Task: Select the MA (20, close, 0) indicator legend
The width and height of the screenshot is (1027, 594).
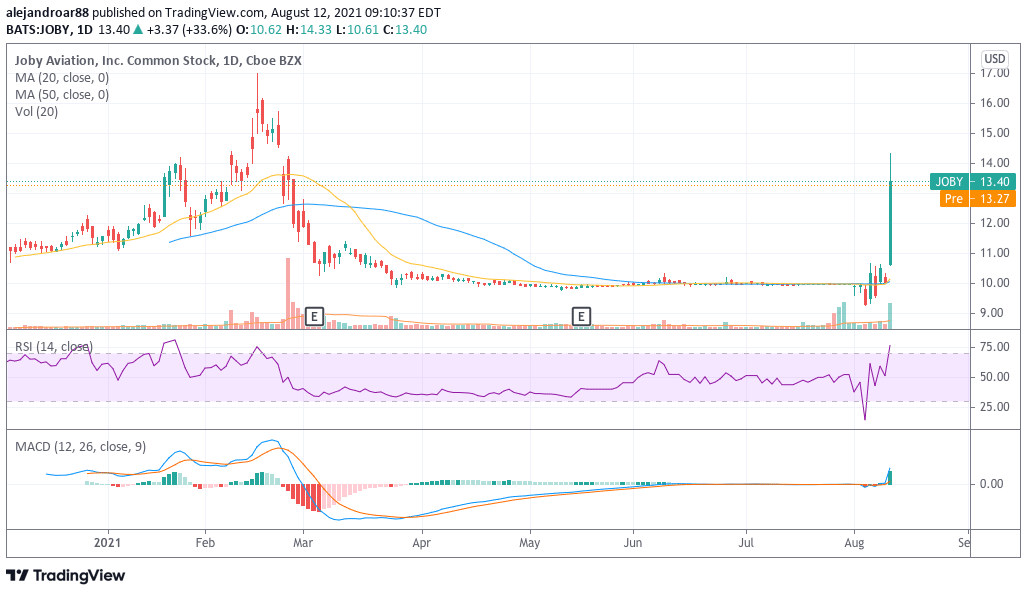Action: tap(62, 77)
